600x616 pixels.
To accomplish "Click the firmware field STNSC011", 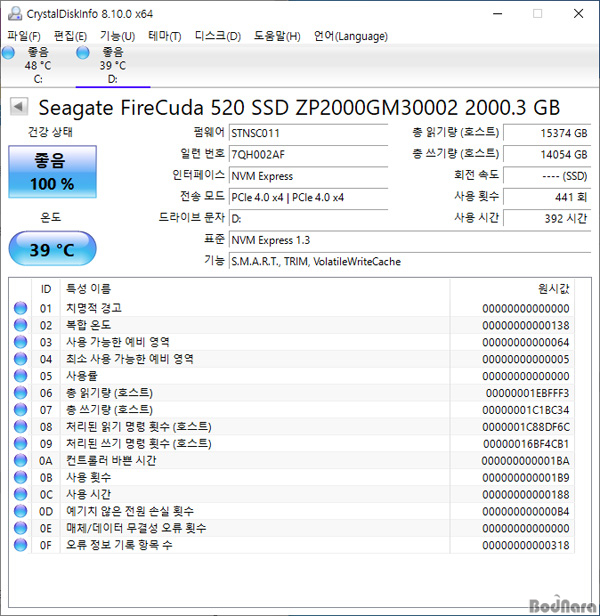I will point(308,133).
